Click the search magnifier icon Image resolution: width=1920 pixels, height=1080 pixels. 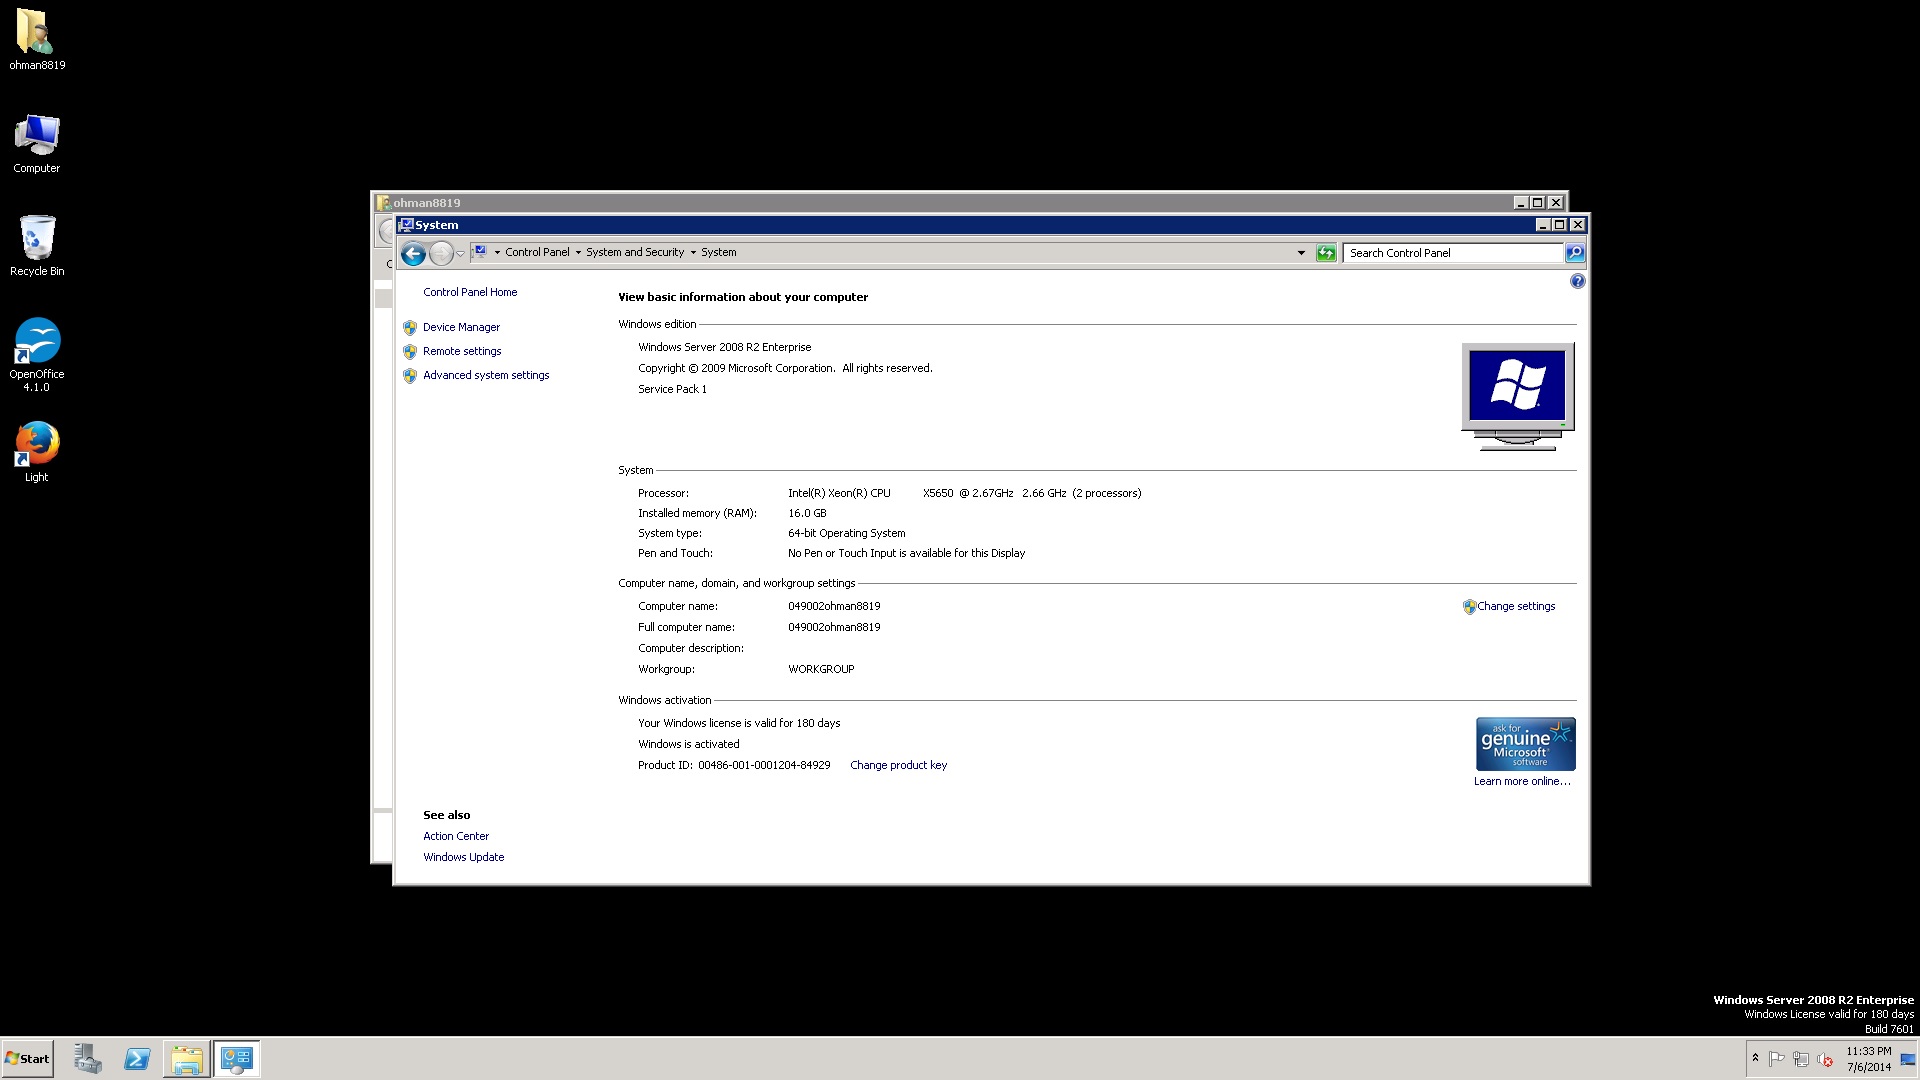point(1575,253)
